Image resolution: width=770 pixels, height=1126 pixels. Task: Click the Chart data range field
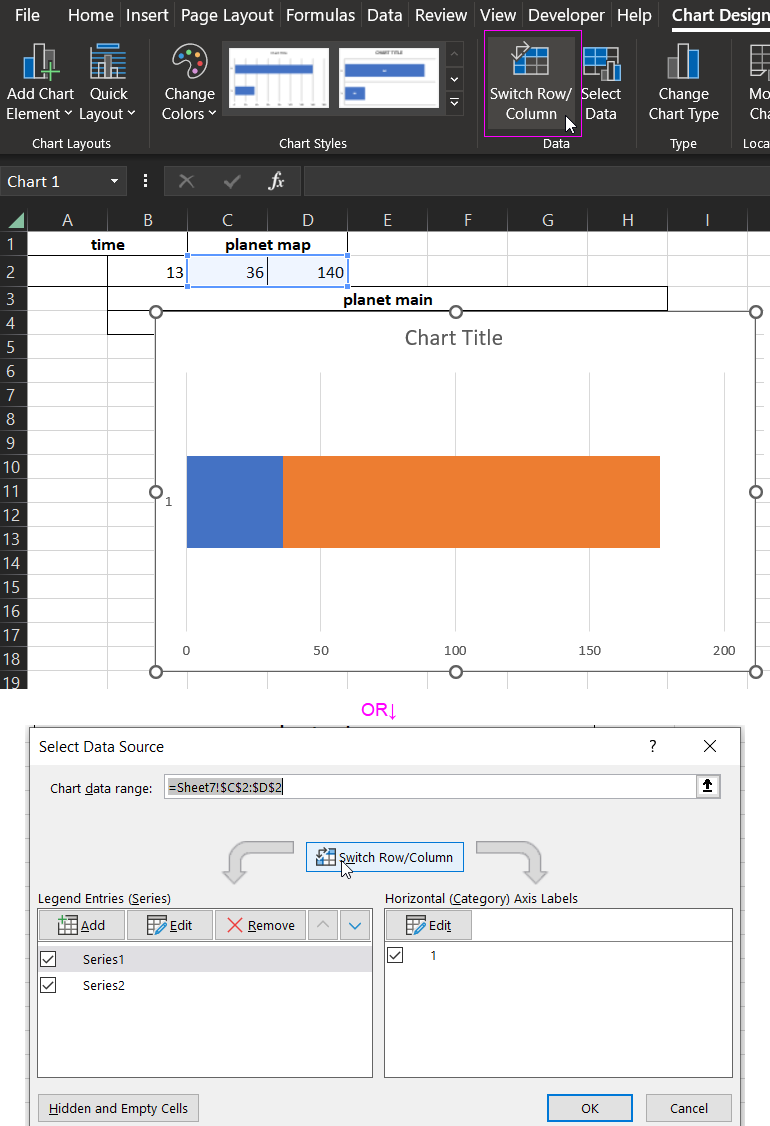pyautogui.click(x=428, y=787)
